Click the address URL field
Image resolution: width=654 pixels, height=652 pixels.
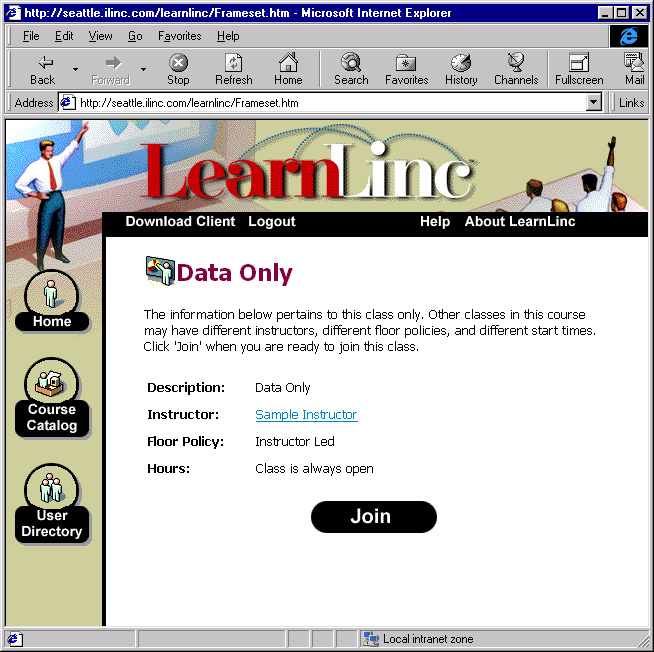pos(322,103)
